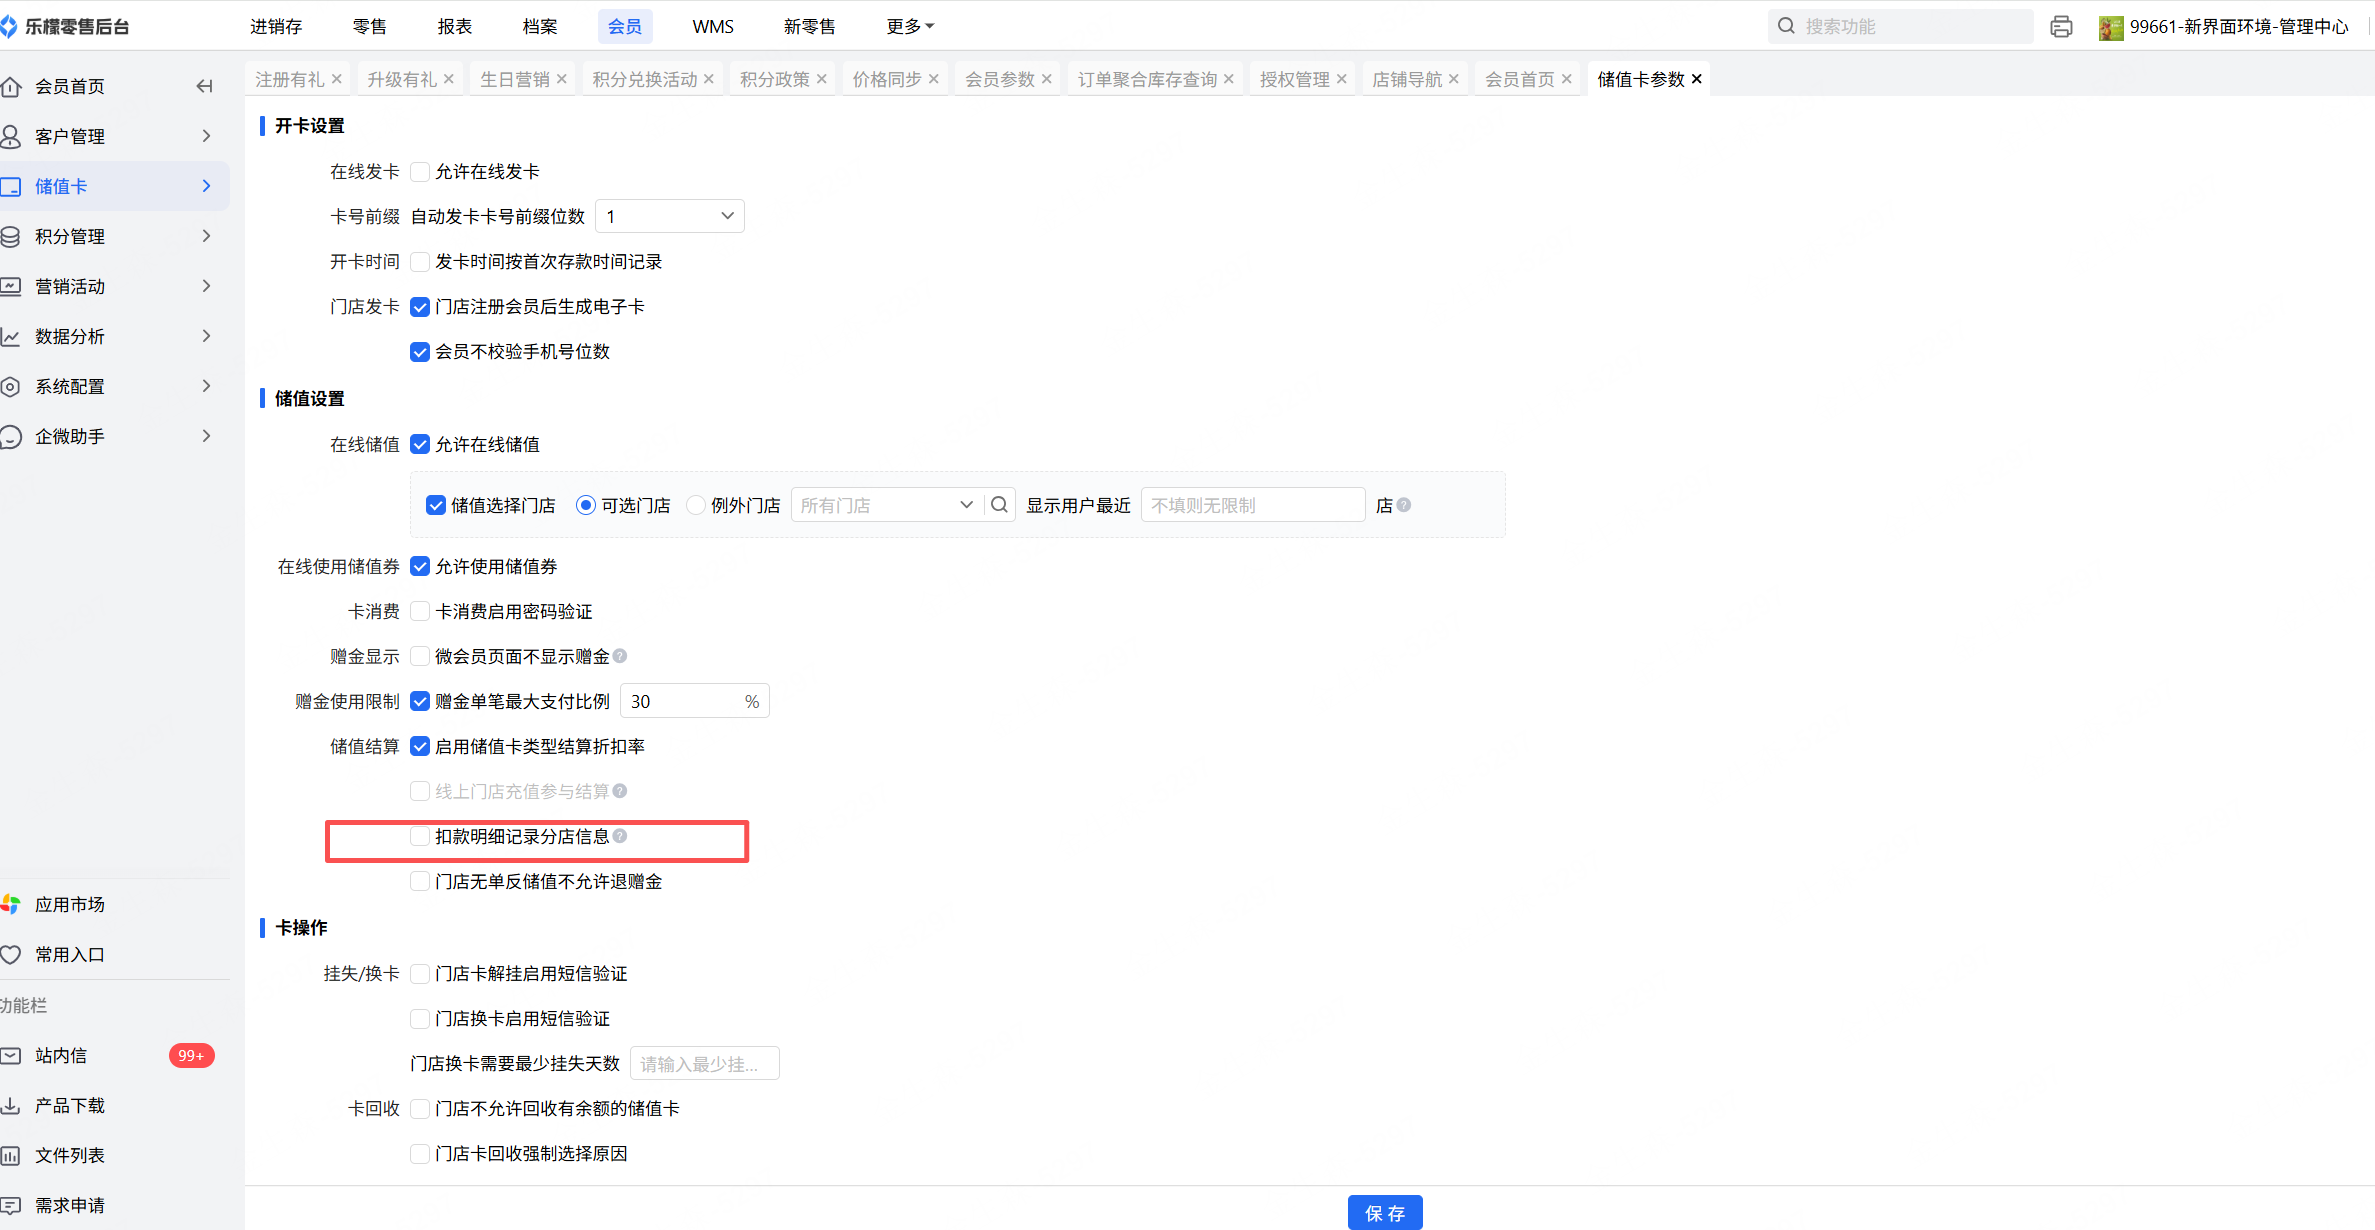Check 扣款明细记录分店信息 option
This screenshot has width=2375, height=1230.
coord(420,836)
